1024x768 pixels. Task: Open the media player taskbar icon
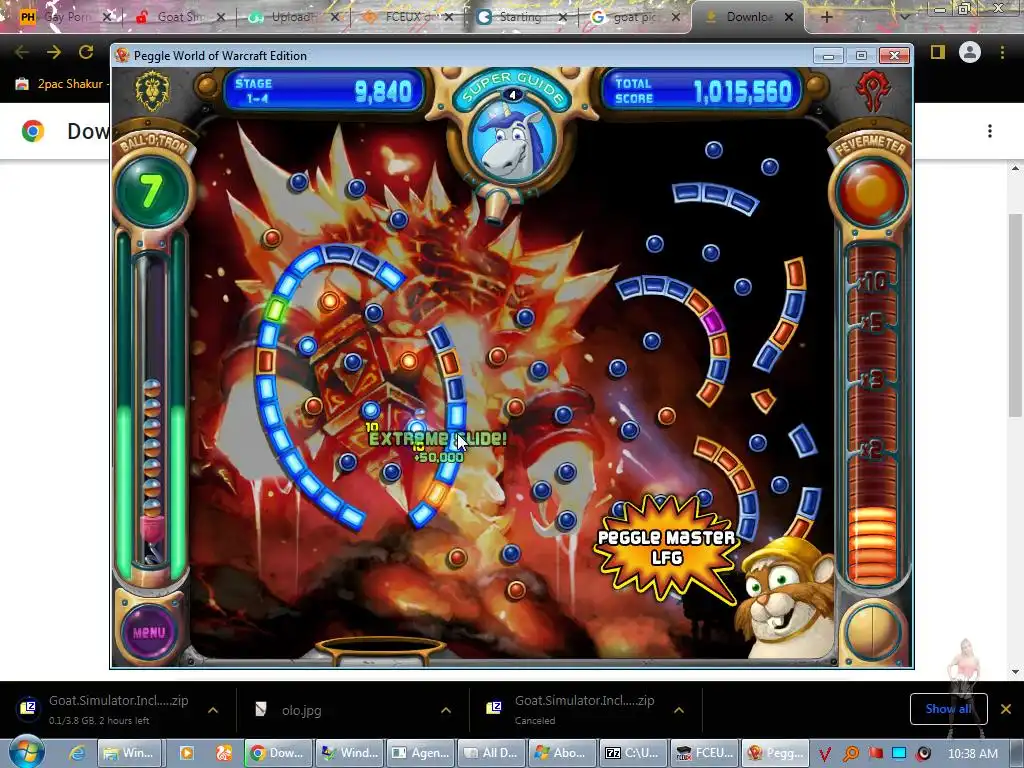pos(186,753)
